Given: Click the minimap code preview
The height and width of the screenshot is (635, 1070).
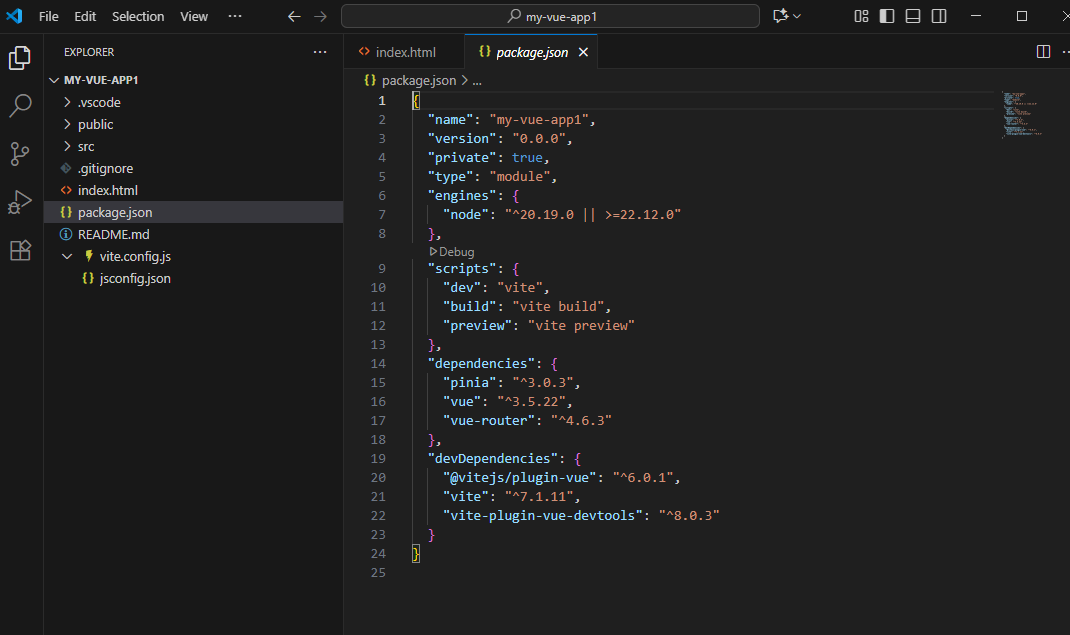Looking at the screenshot, I should click(x=1022, y=114).
